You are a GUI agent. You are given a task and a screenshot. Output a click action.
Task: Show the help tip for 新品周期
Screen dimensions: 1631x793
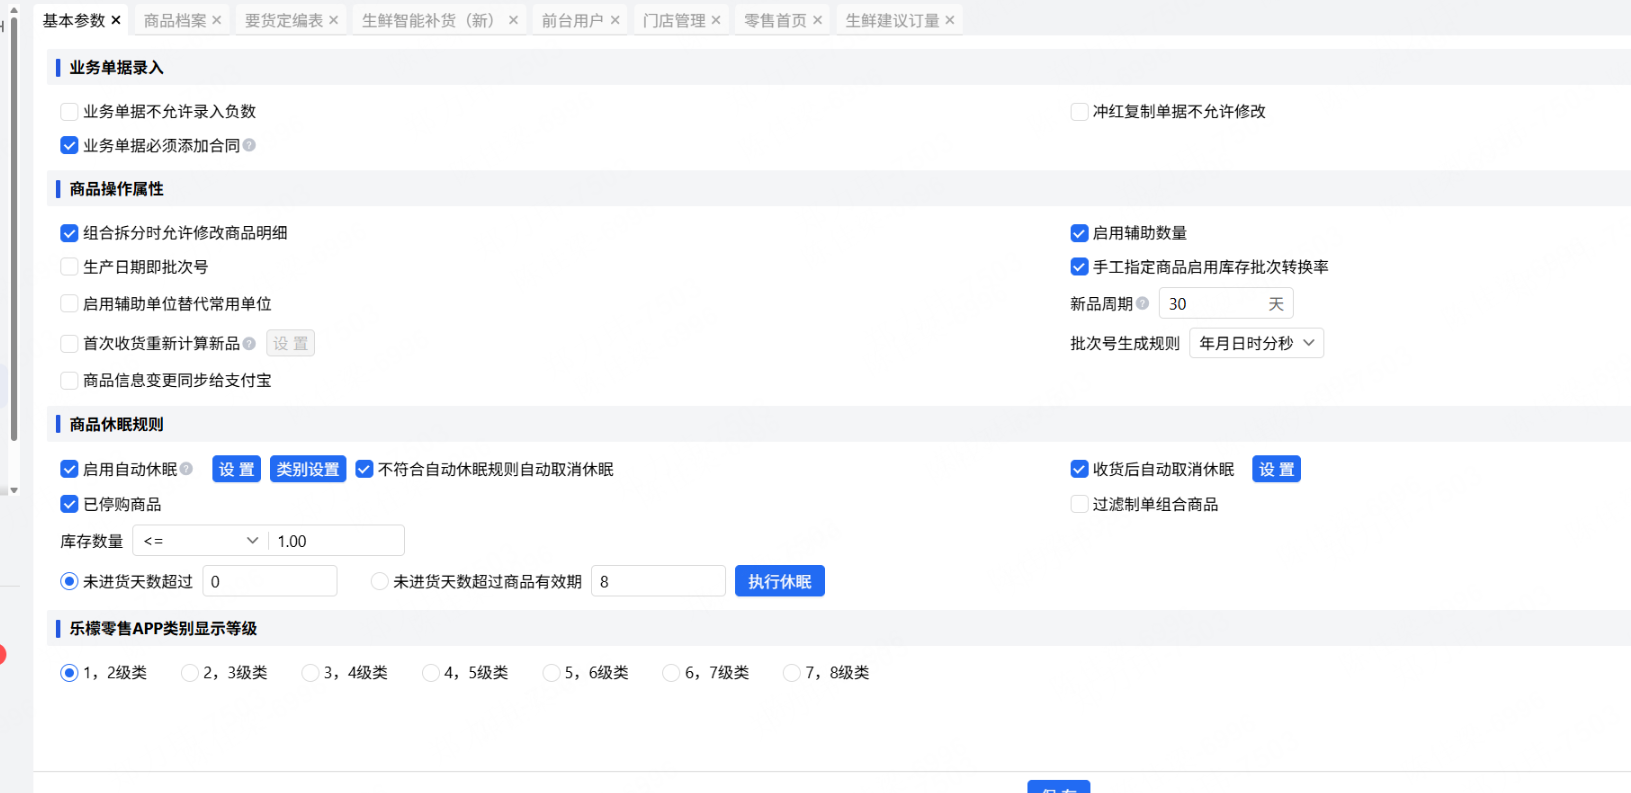pyautogui.click(x=1142, y=303)
